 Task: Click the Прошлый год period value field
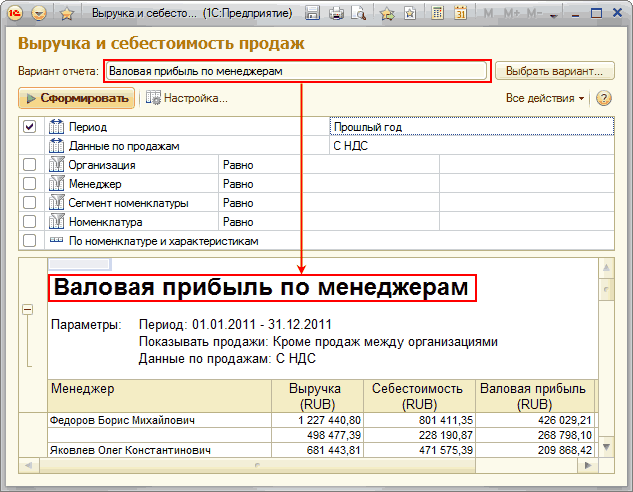pyautogui.click(x=470, y=127)
